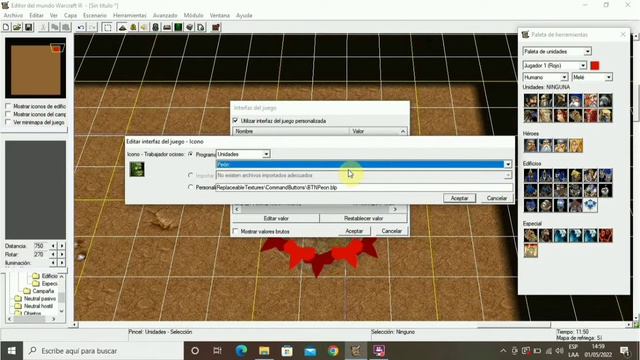The height and width of the screenshot is (360, 640).
Task: Select the Campaña folder in tree
Action: coord(43,291)
